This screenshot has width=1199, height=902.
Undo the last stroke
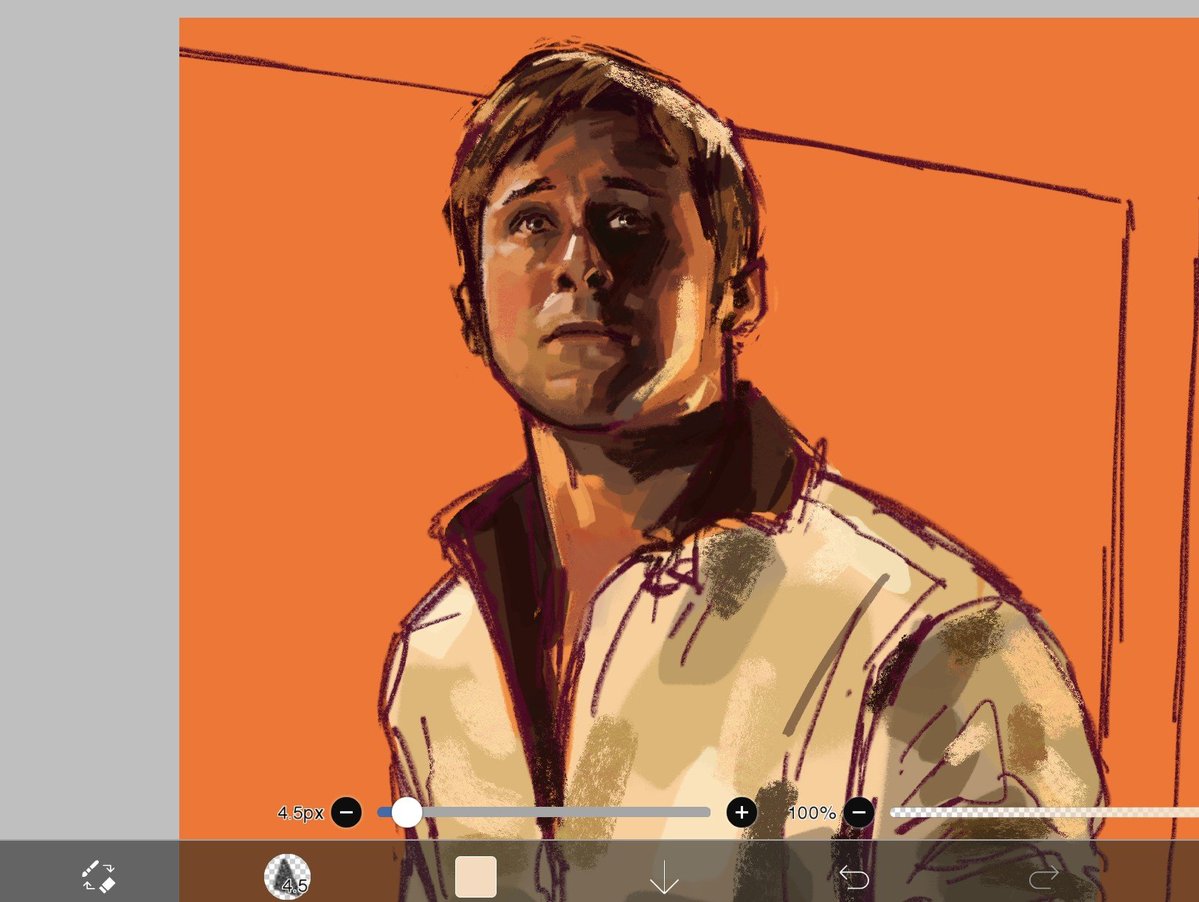point(853,877)
